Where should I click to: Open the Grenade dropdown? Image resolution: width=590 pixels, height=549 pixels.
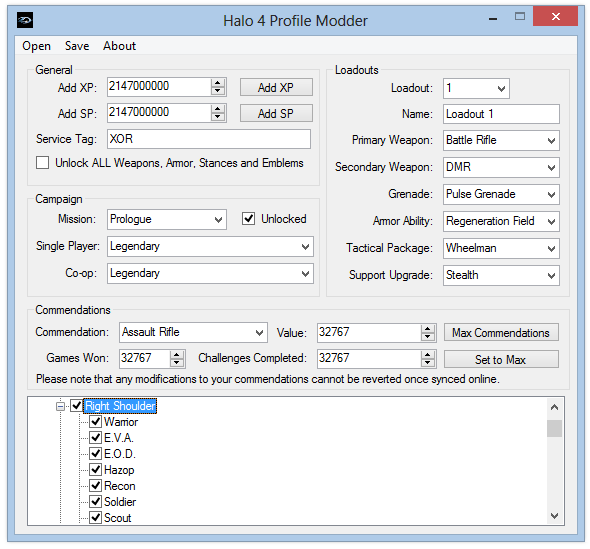point(501,195)
